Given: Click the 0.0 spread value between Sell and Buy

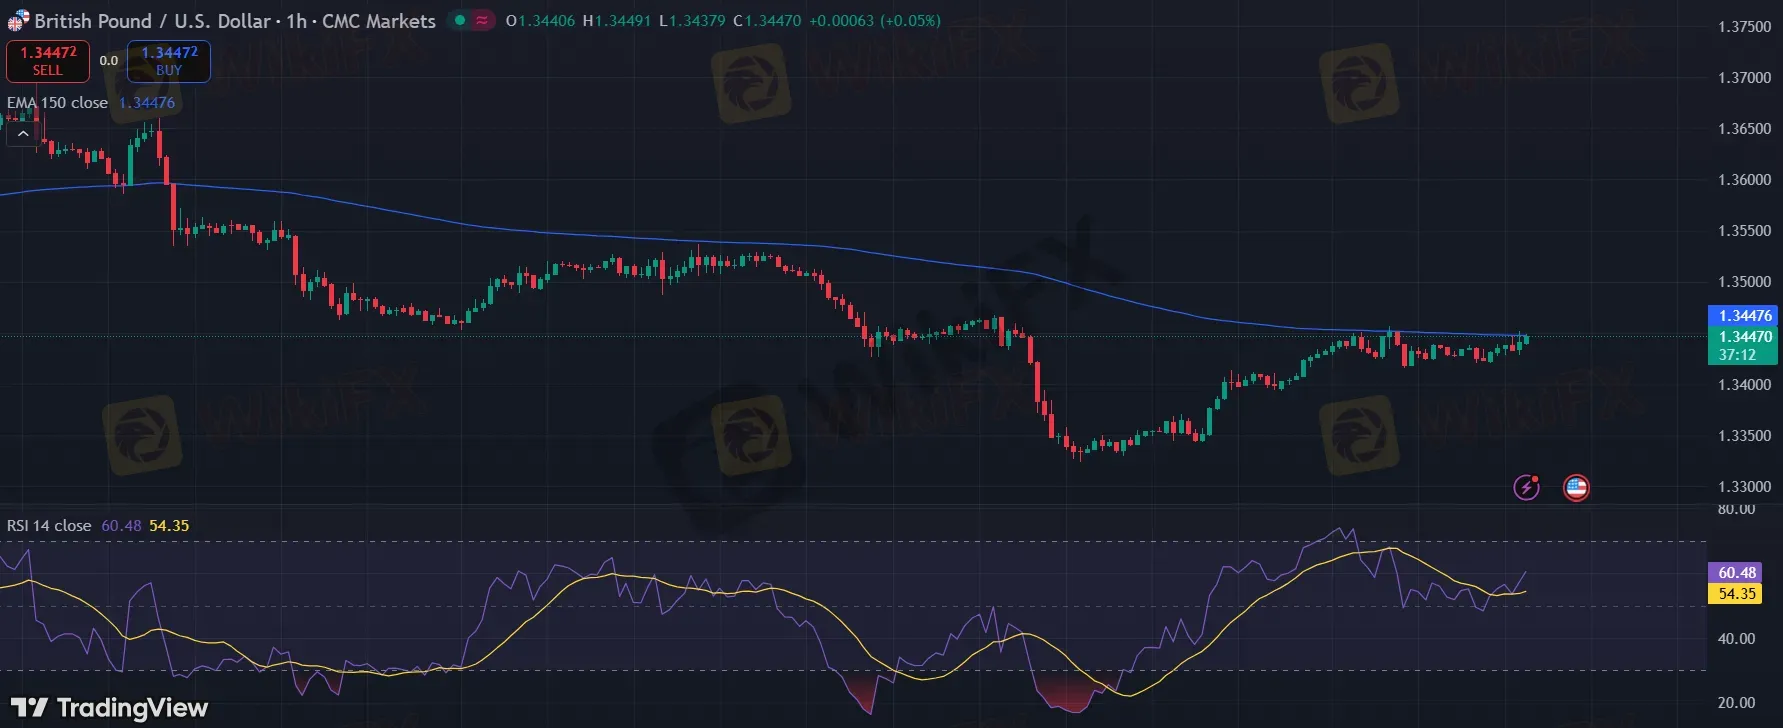Looking at the screenshot, I should pos(108,61).
